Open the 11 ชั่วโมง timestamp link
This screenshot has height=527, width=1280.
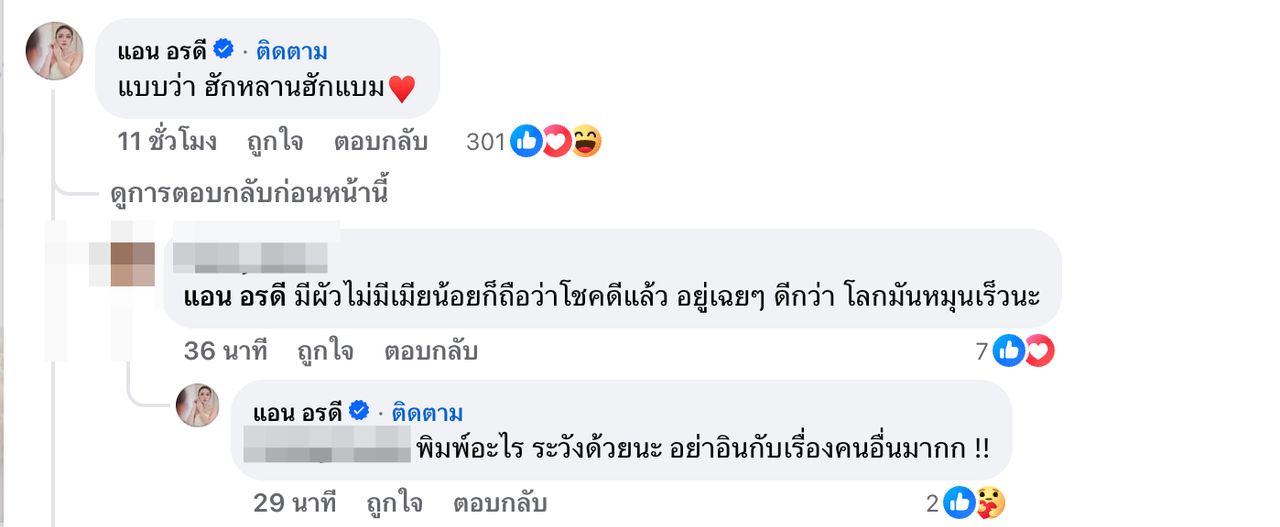(167, 142)
